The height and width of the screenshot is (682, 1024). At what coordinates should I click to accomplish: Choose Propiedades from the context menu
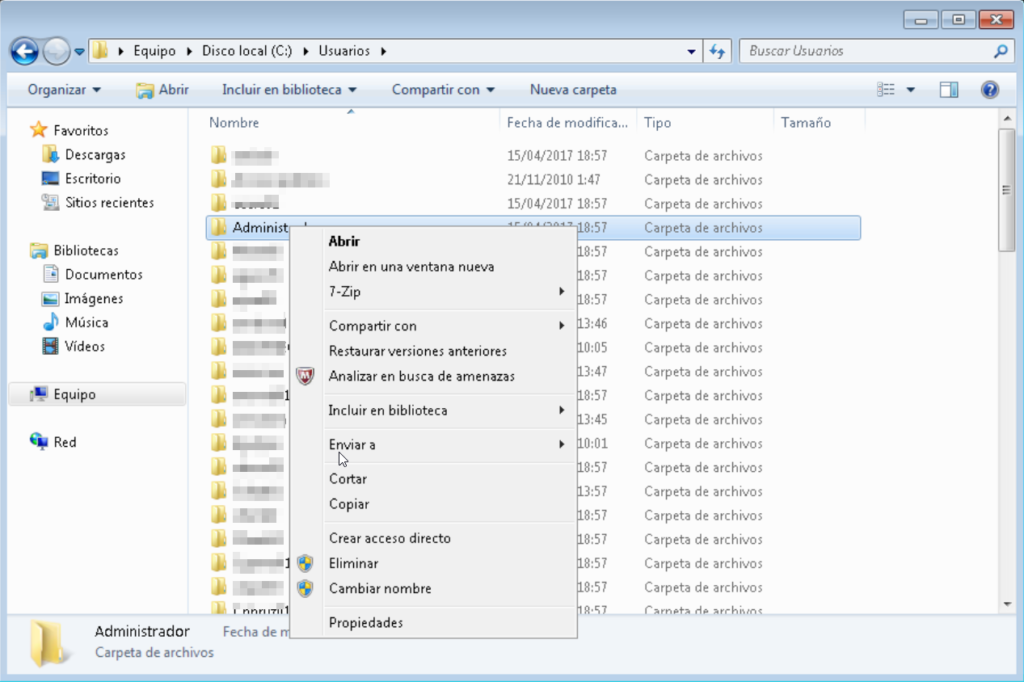(x=366, y=623)
